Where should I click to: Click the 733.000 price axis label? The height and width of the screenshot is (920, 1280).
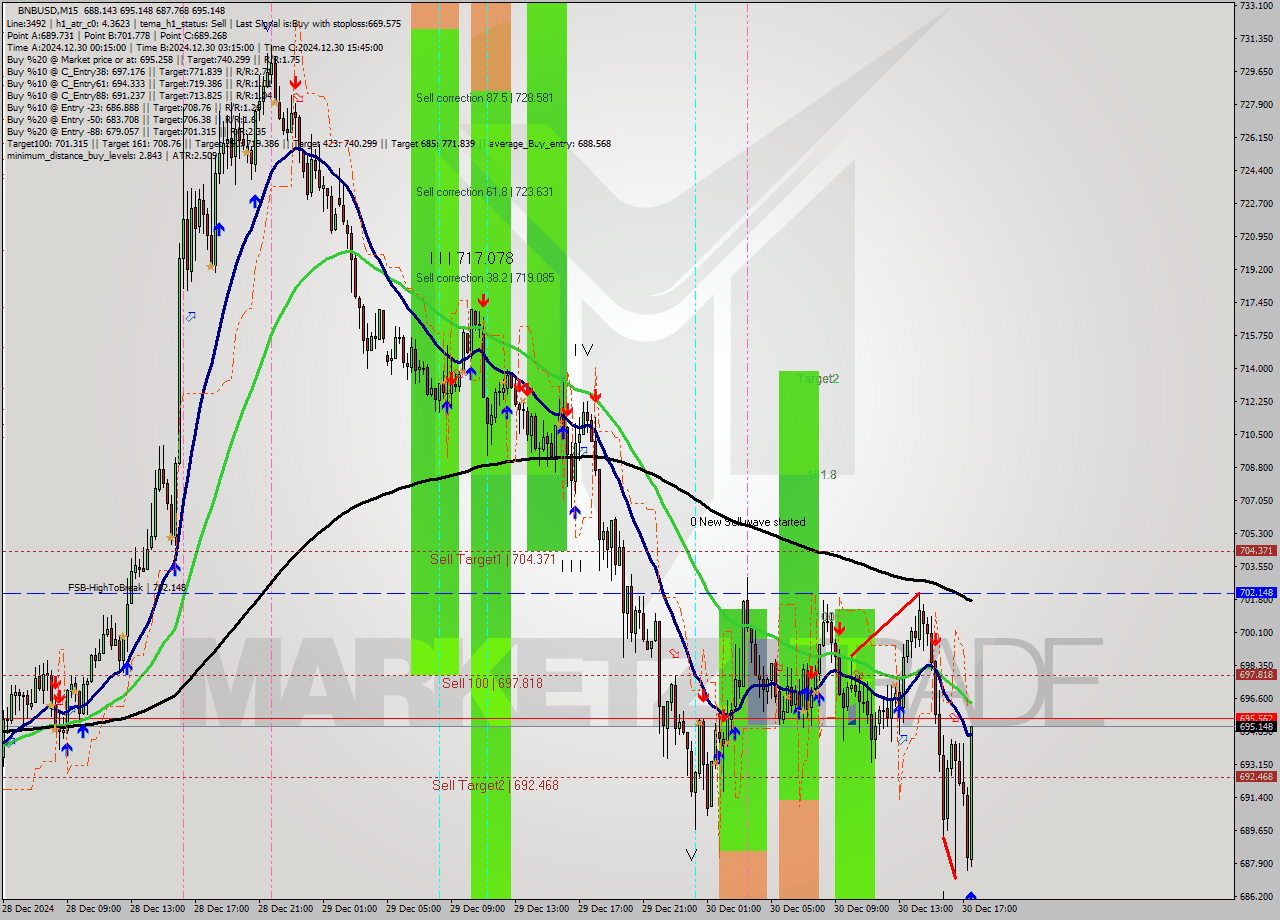coord(1256,5)
